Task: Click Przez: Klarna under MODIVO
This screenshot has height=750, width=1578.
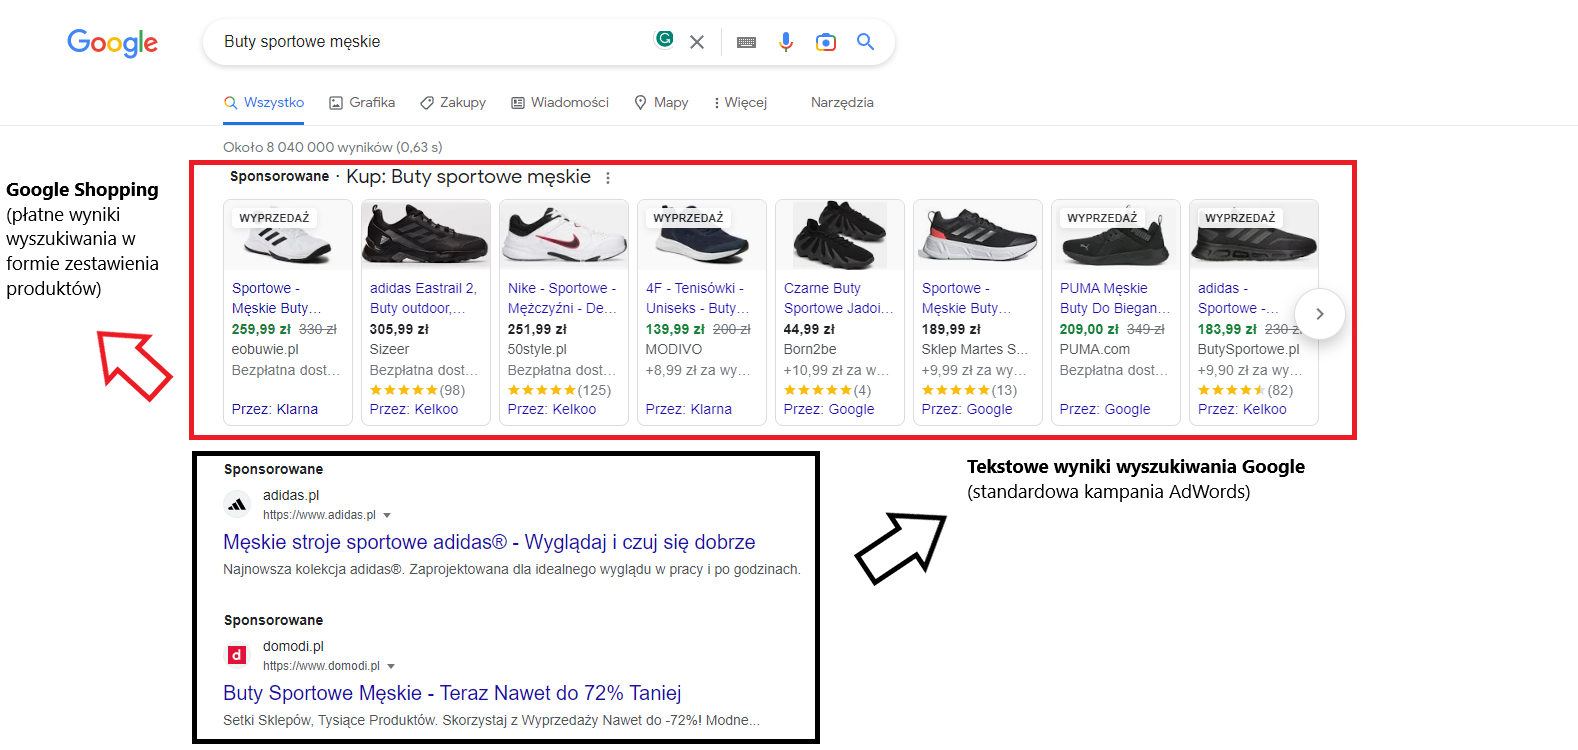Action: click(689, 409)
